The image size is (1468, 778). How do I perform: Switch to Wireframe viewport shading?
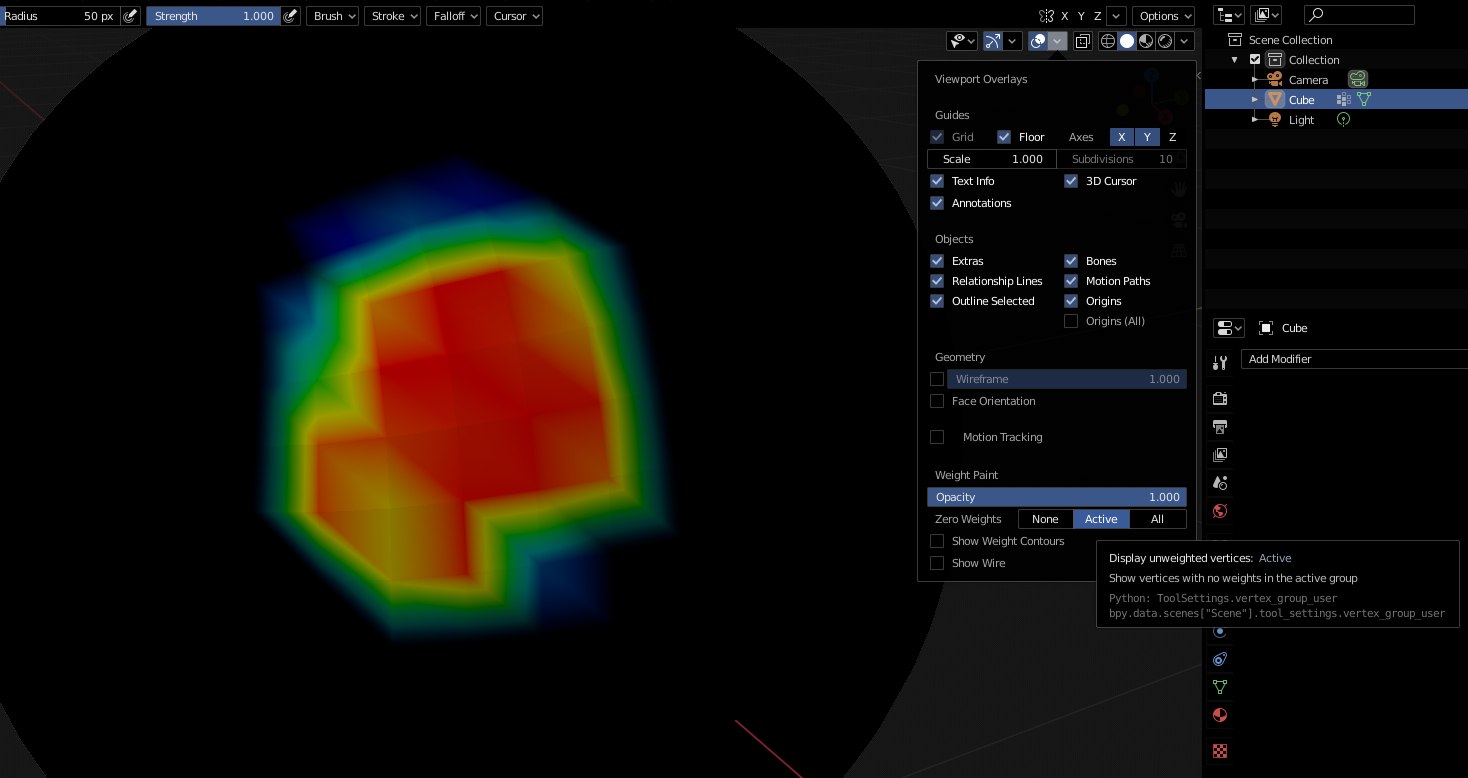(1108, 41)
